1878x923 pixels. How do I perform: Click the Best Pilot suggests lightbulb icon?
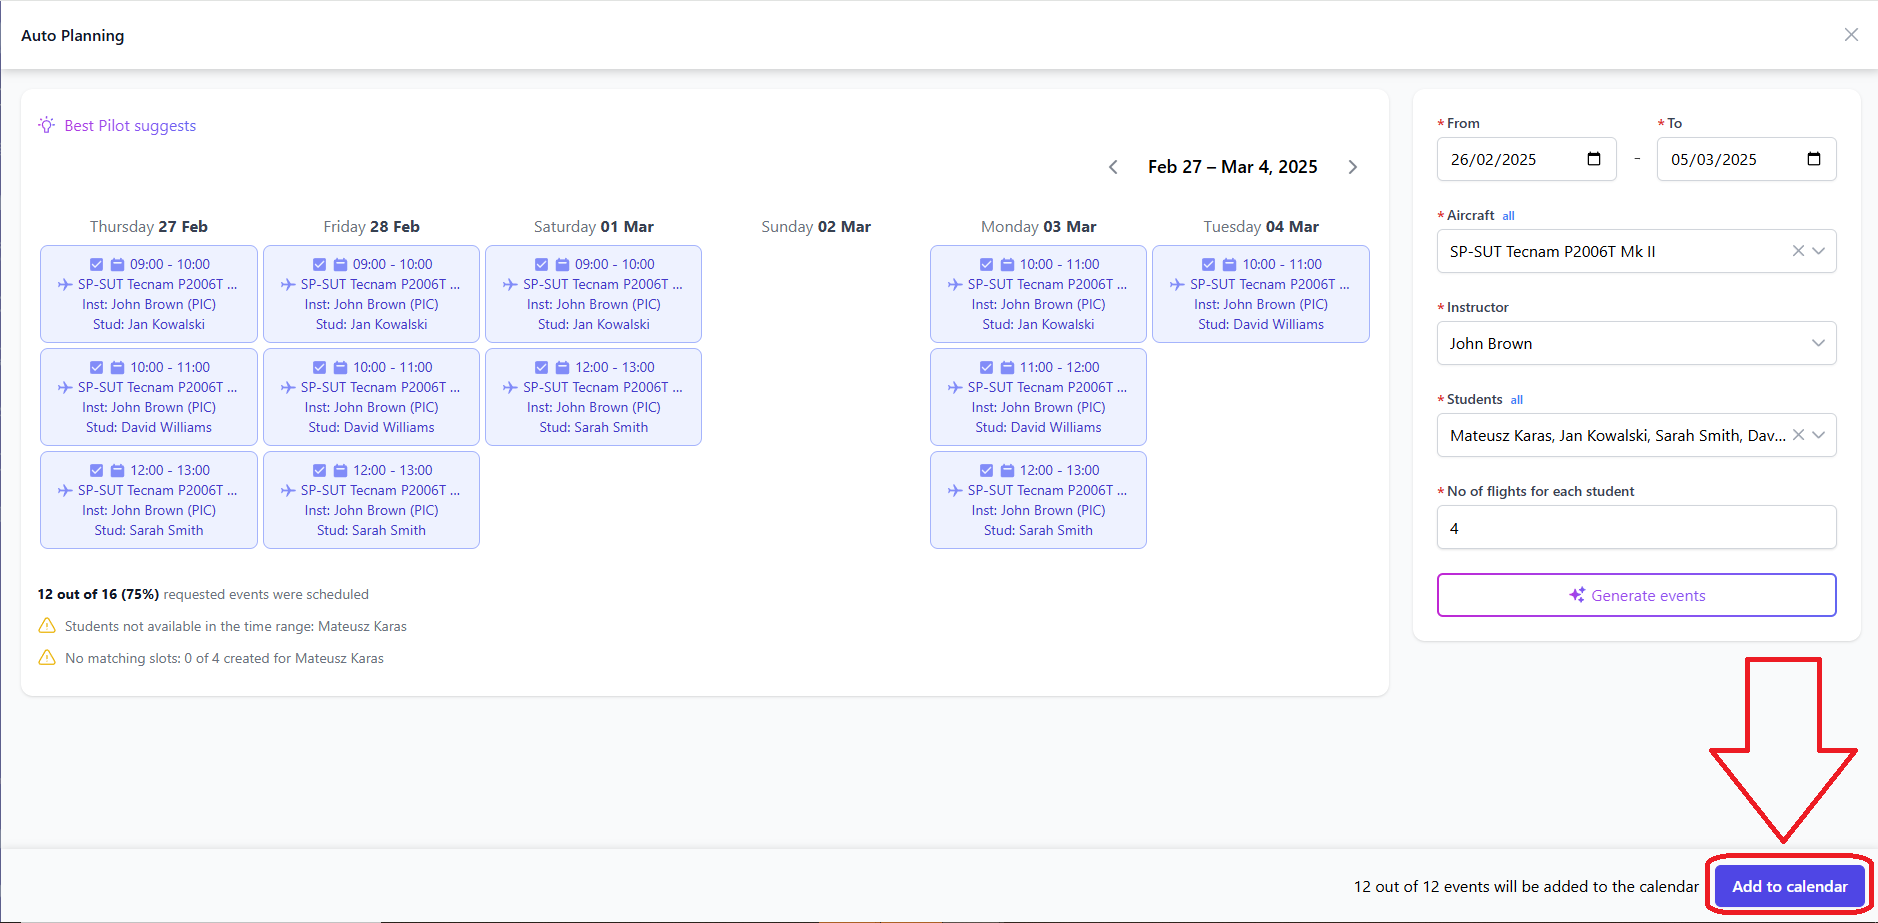pos(46,125)
